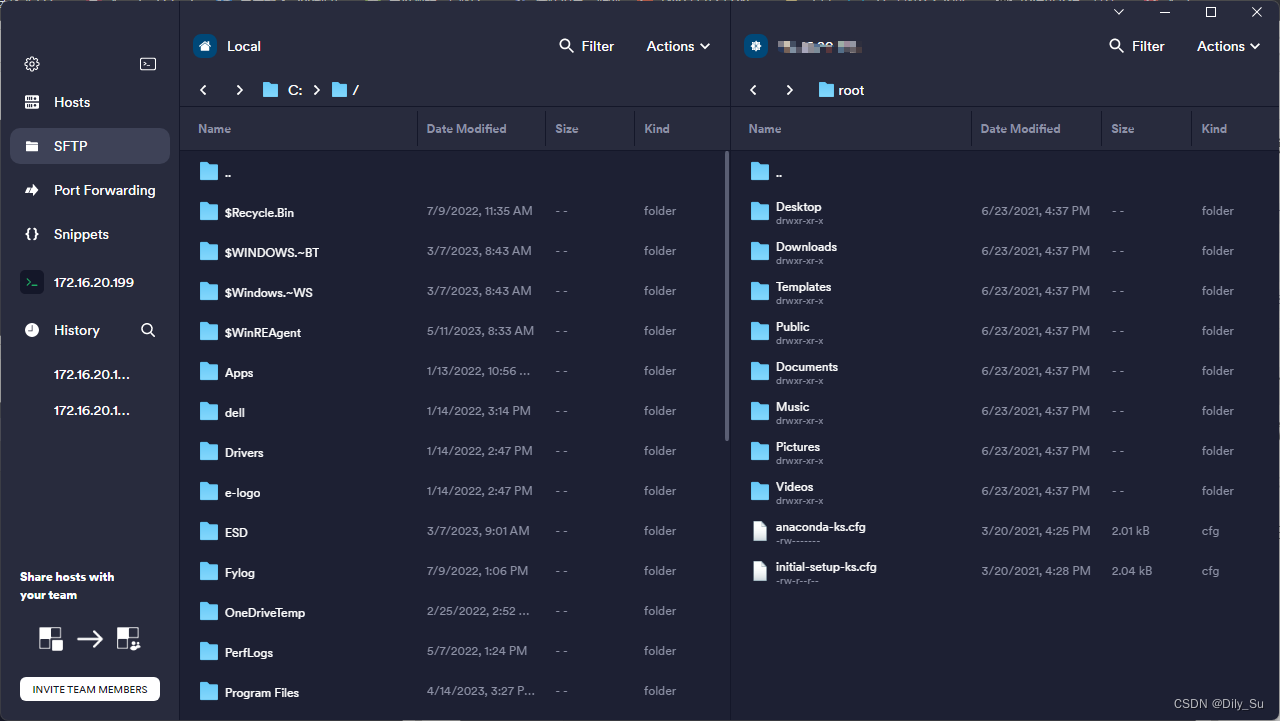The height and width of the screenshot is (721, 1280).
Task: Go forward in the remote pane
Action: pos(790,90)
